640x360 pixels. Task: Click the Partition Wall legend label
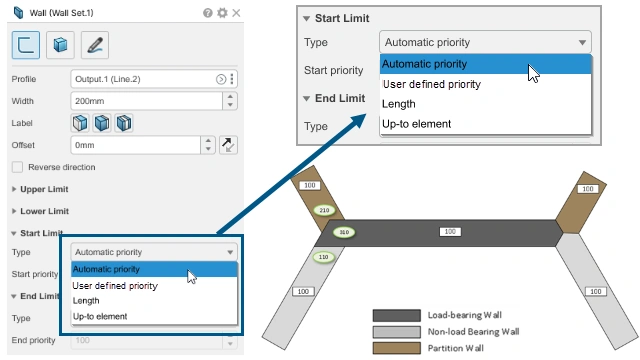click(x=456, y=348)
